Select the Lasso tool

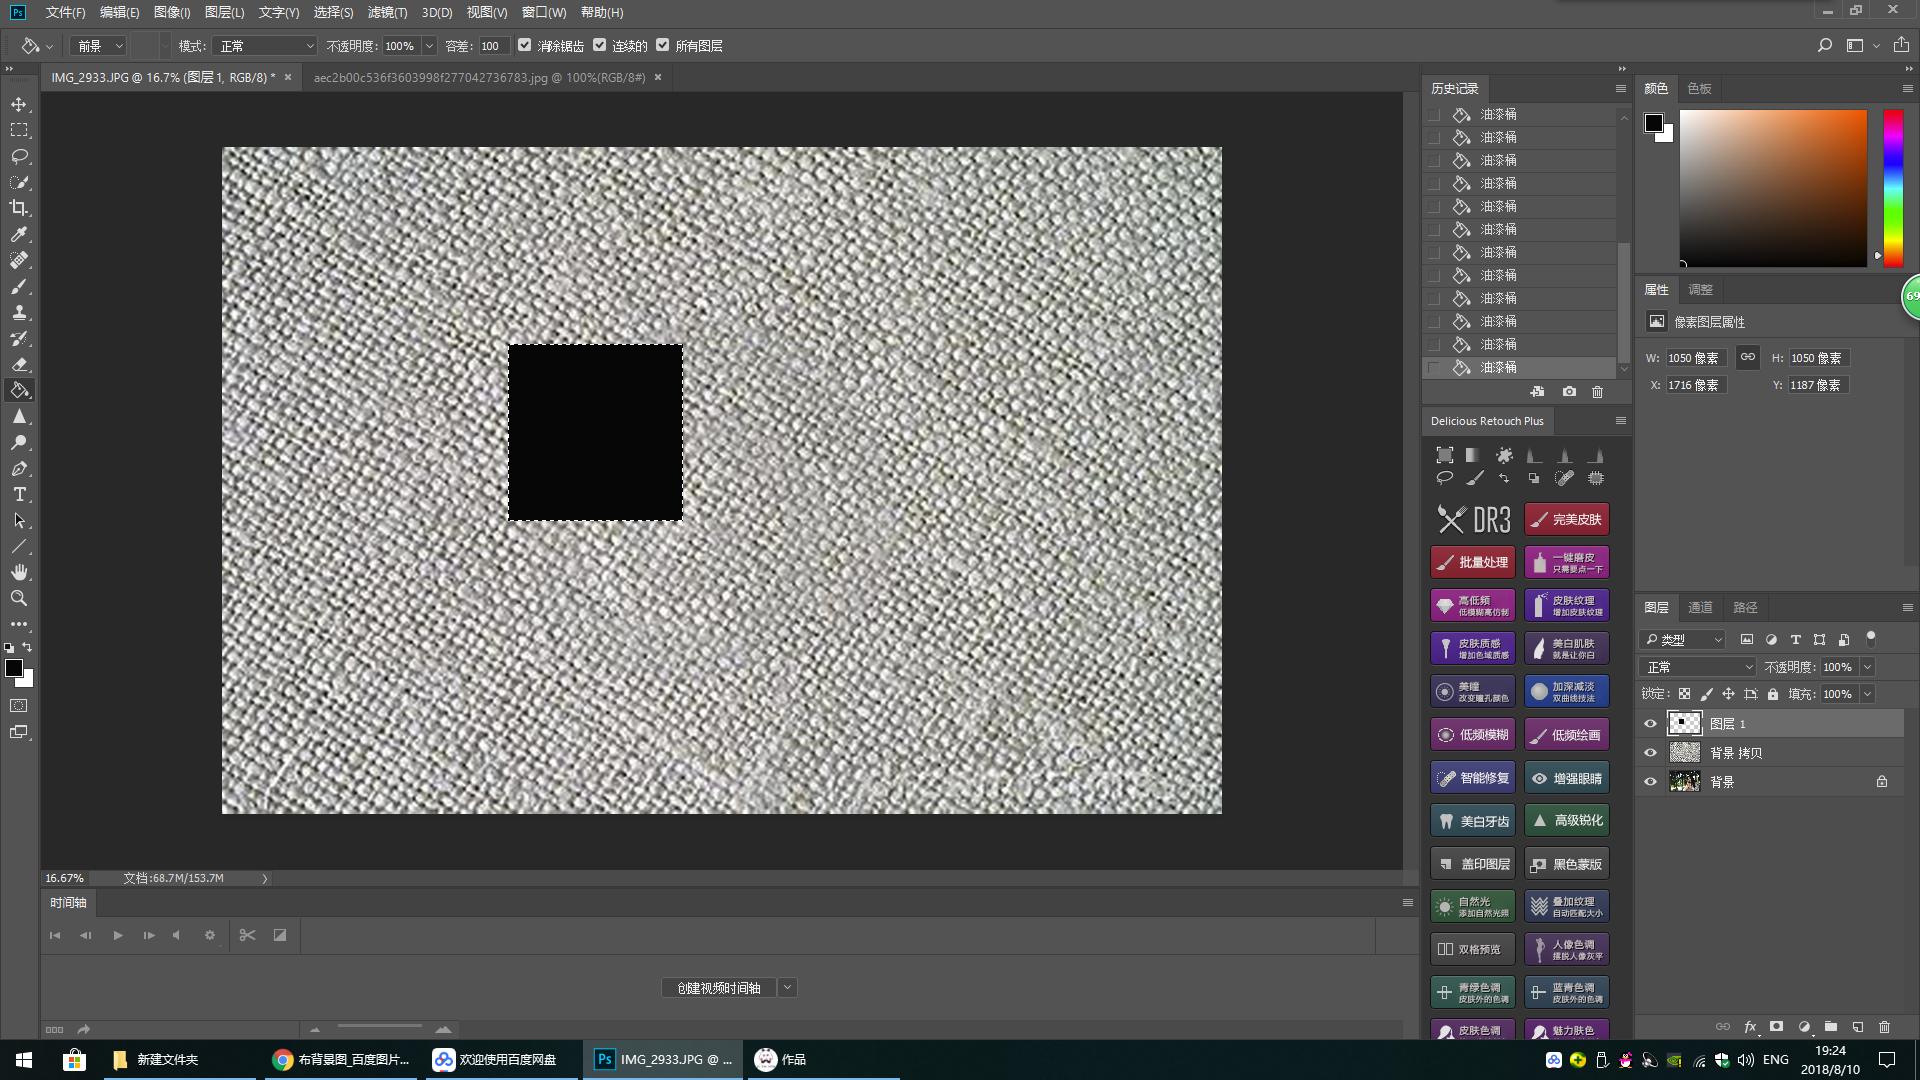tap(19, 156)
